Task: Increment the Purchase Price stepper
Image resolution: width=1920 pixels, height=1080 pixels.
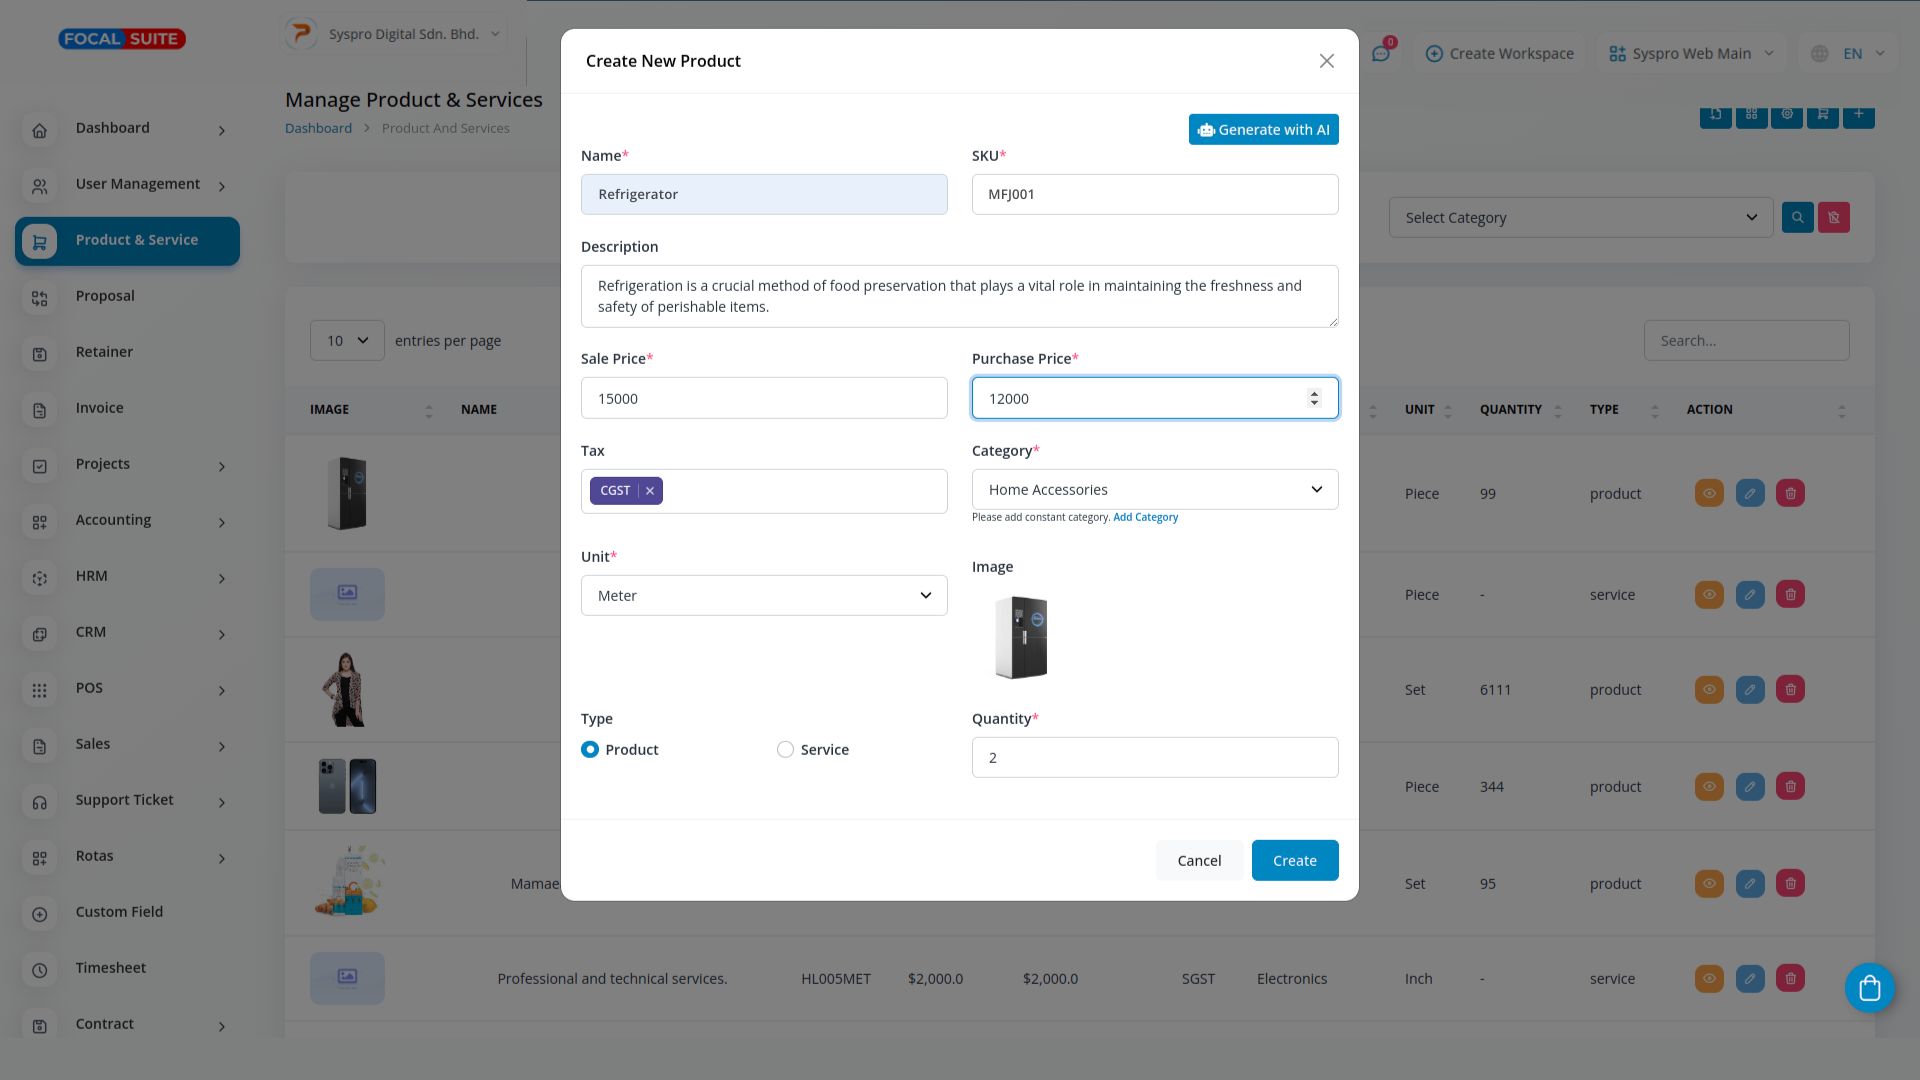Action: coord(1314,393)
